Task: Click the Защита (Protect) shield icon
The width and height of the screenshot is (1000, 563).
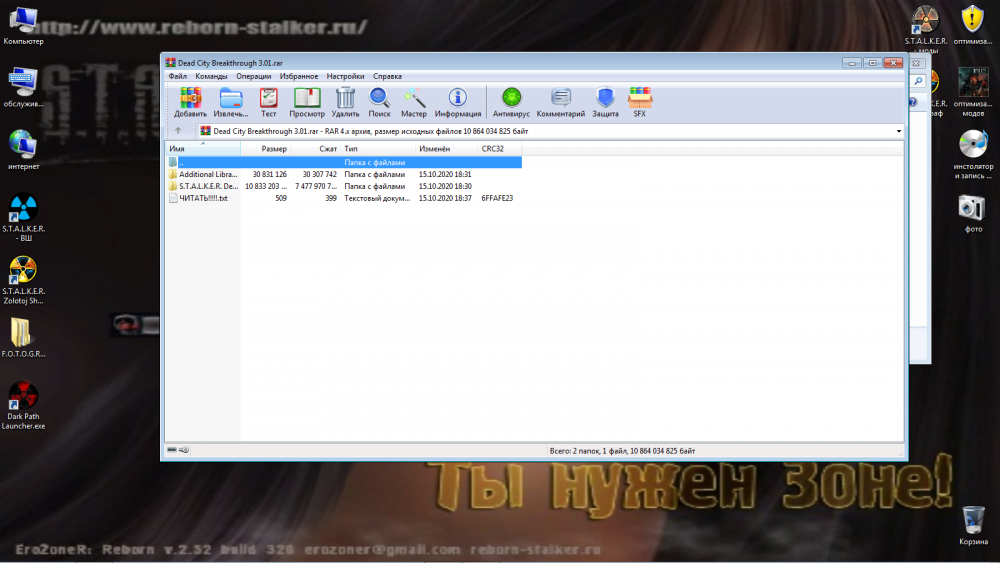Action: 605,102
